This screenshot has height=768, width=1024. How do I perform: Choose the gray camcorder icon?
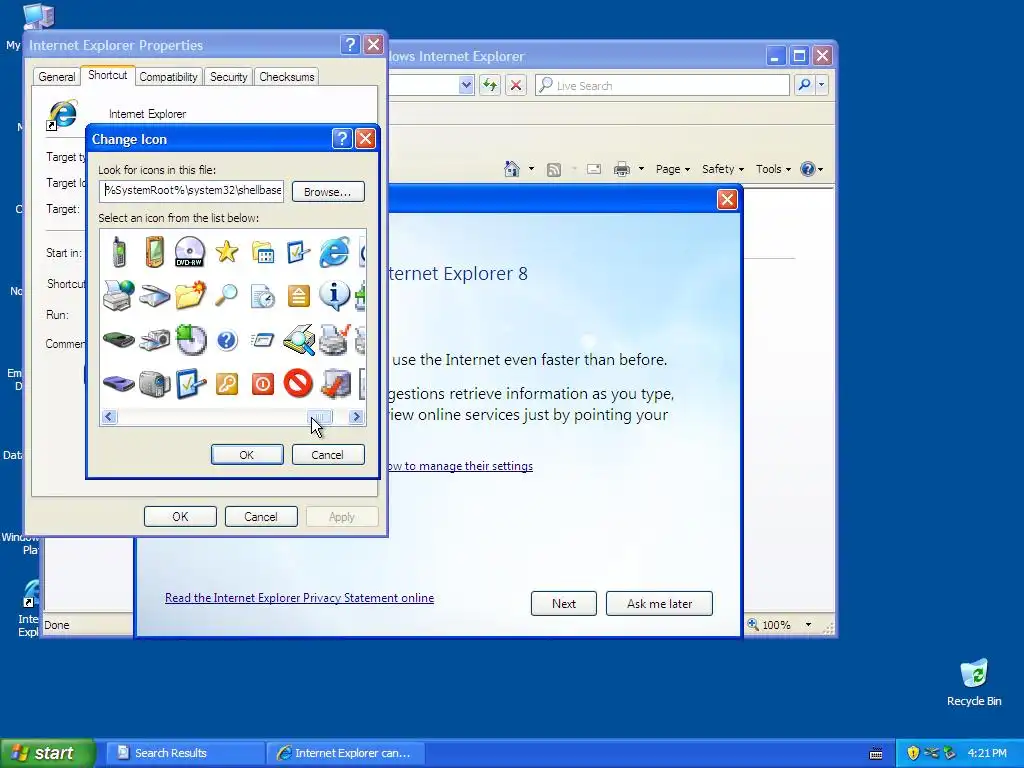pyautogui.click(x=154, y=384)
